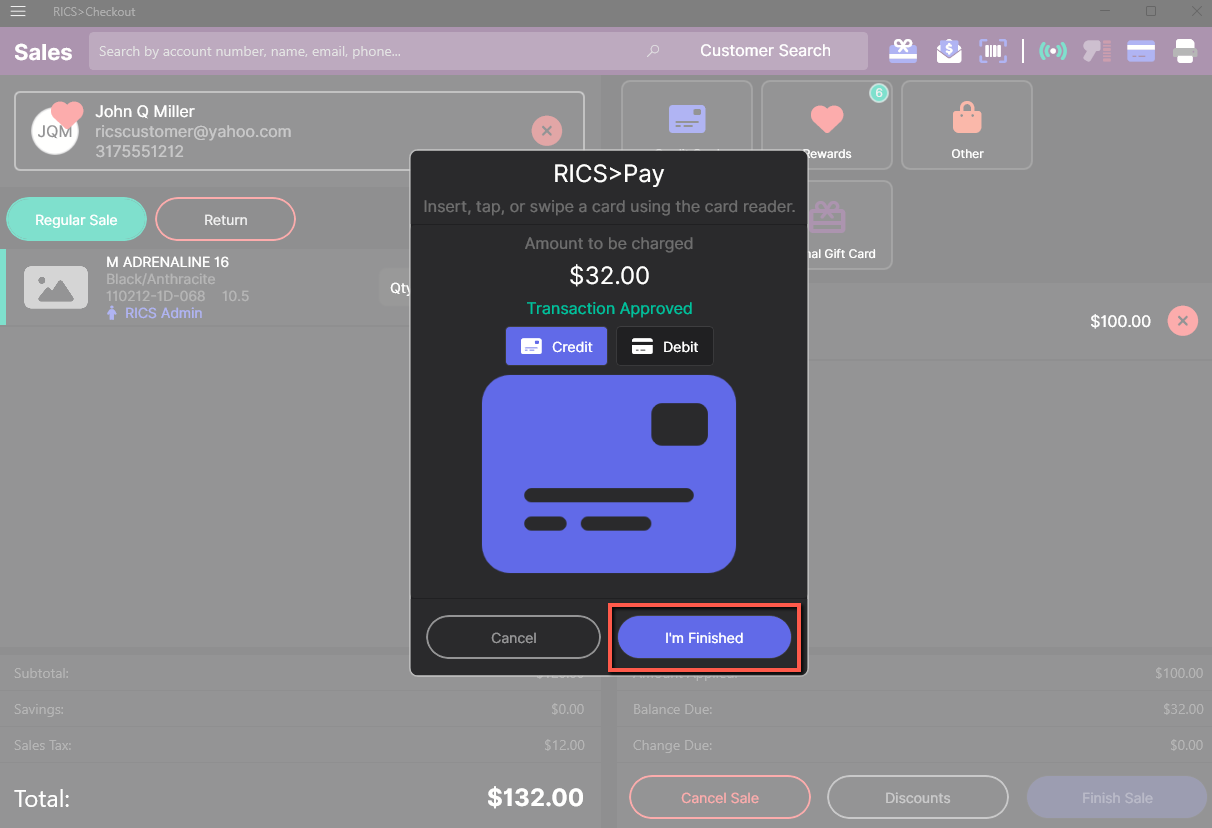The width and height of the screenshot is (1212, 828).
Task: Click the large card illustration in dialog
Action: [609, 474]
